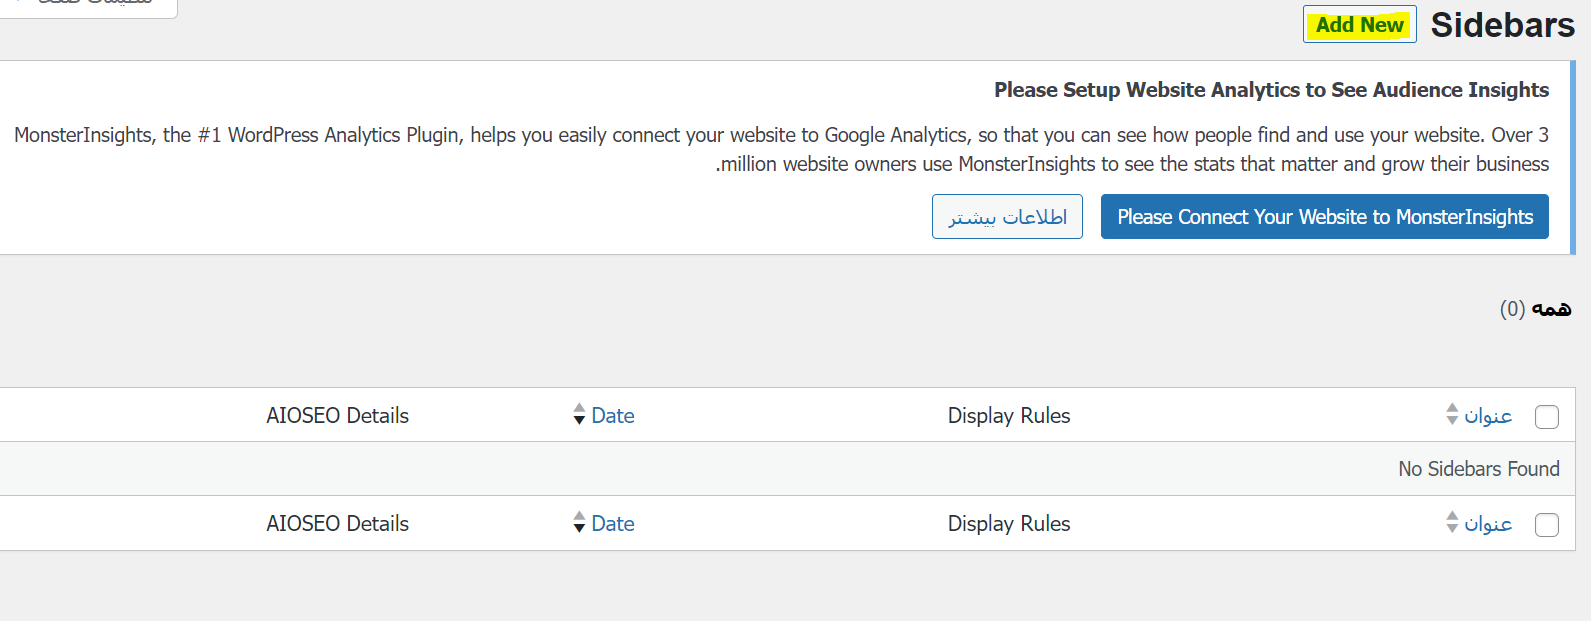Sort by عنوان in the table header
Screen dimensions: 1591x621
tap(1488, 415)
